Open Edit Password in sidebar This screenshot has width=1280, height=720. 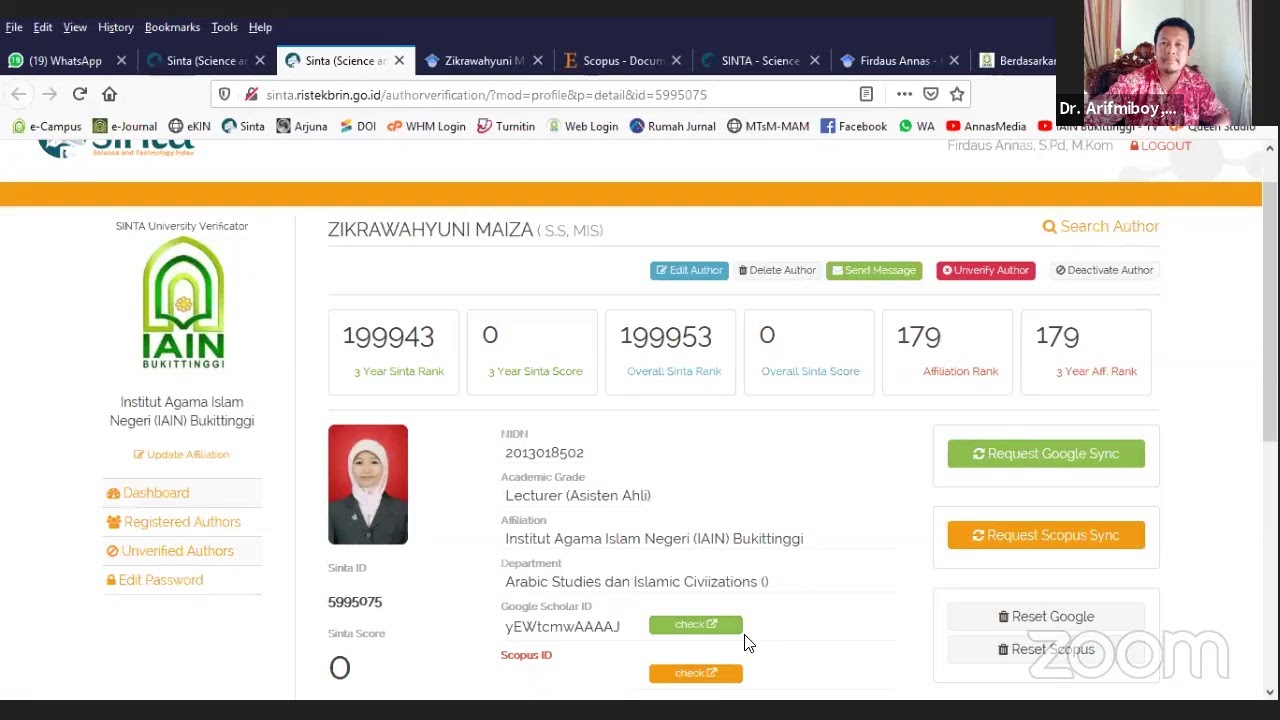coord(154,580)
